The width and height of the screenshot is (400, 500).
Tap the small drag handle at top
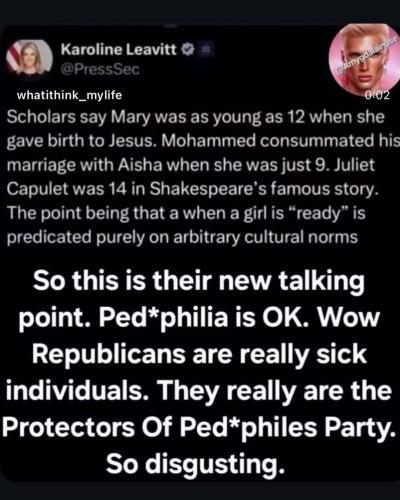tap(172, 25)
